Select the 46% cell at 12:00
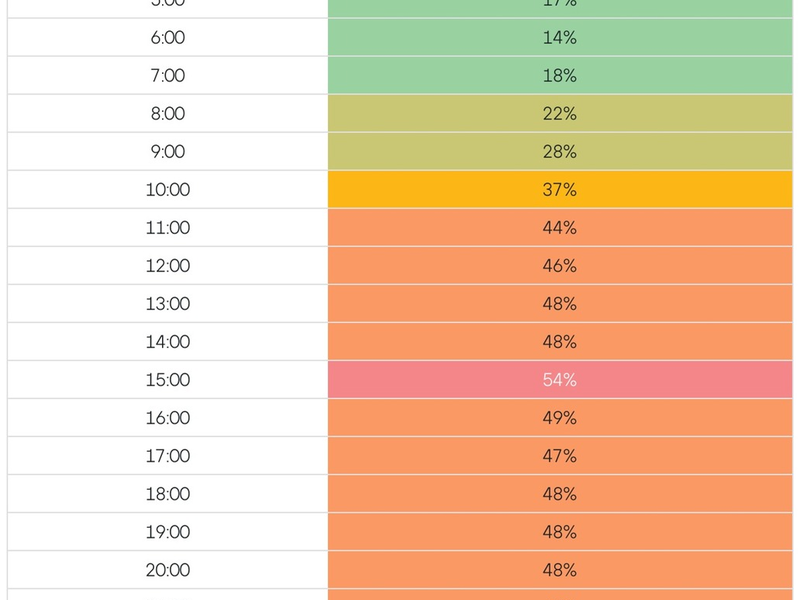This screenshot has width=800, height=600. pos(560,266)
